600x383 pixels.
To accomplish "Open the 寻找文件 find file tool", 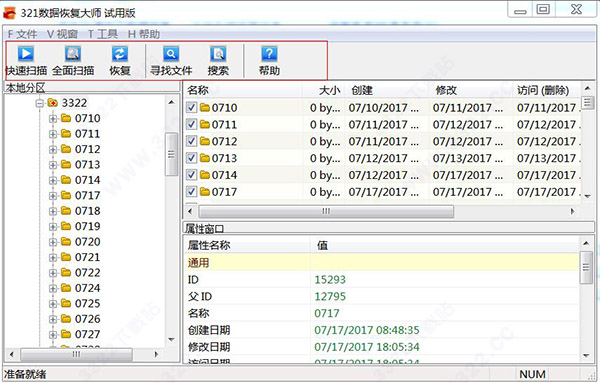I will pyautogui.click(x=171, y=60).
